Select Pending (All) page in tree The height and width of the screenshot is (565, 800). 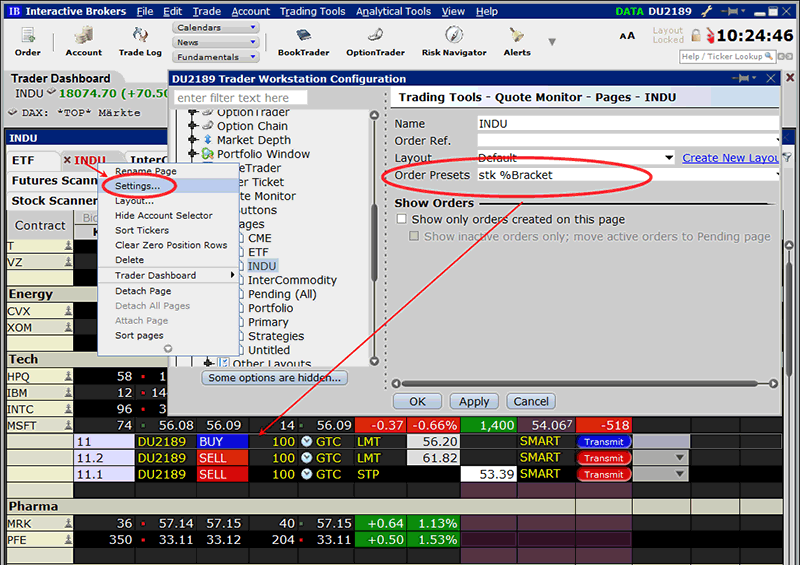click(x=282, y=294)
